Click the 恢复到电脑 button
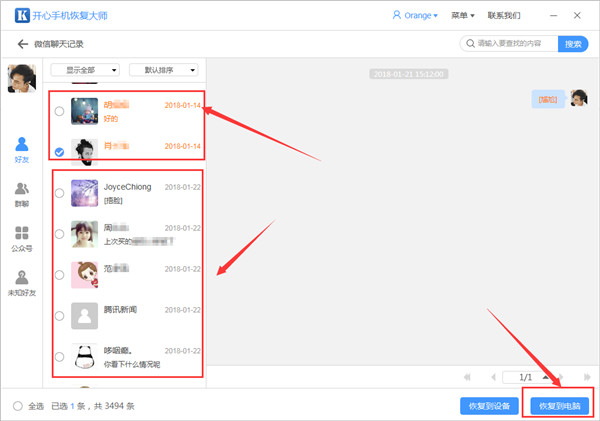Image resolution: width=600 pixels, height=421 pixels. [561, 406]
